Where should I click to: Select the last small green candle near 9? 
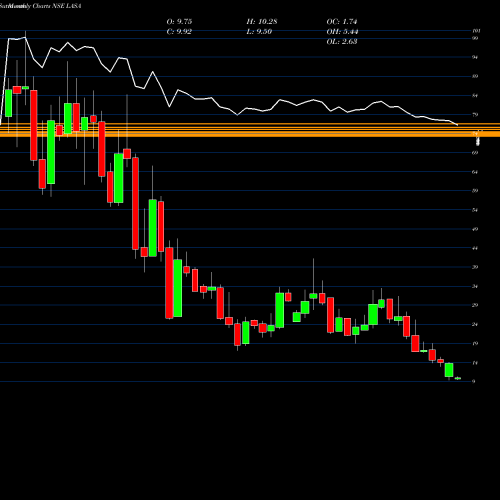coord(458,378)
